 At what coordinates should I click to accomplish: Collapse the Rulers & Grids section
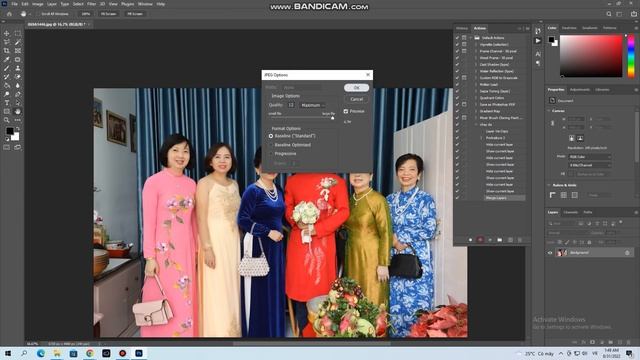[x=549, y=185]
